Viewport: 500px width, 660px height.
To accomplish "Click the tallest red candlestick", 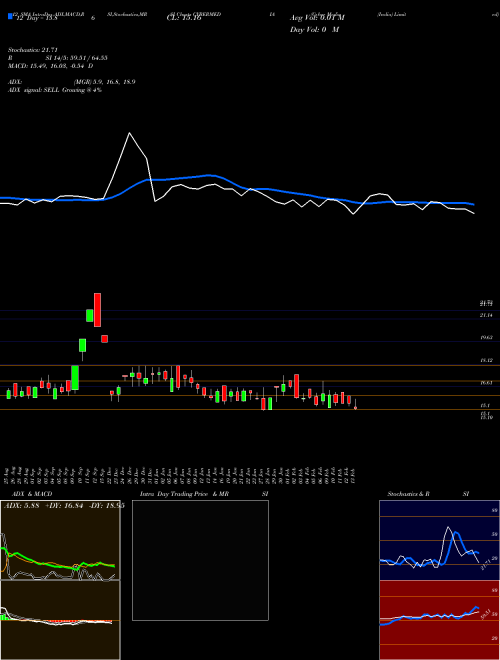I will 97,310.
